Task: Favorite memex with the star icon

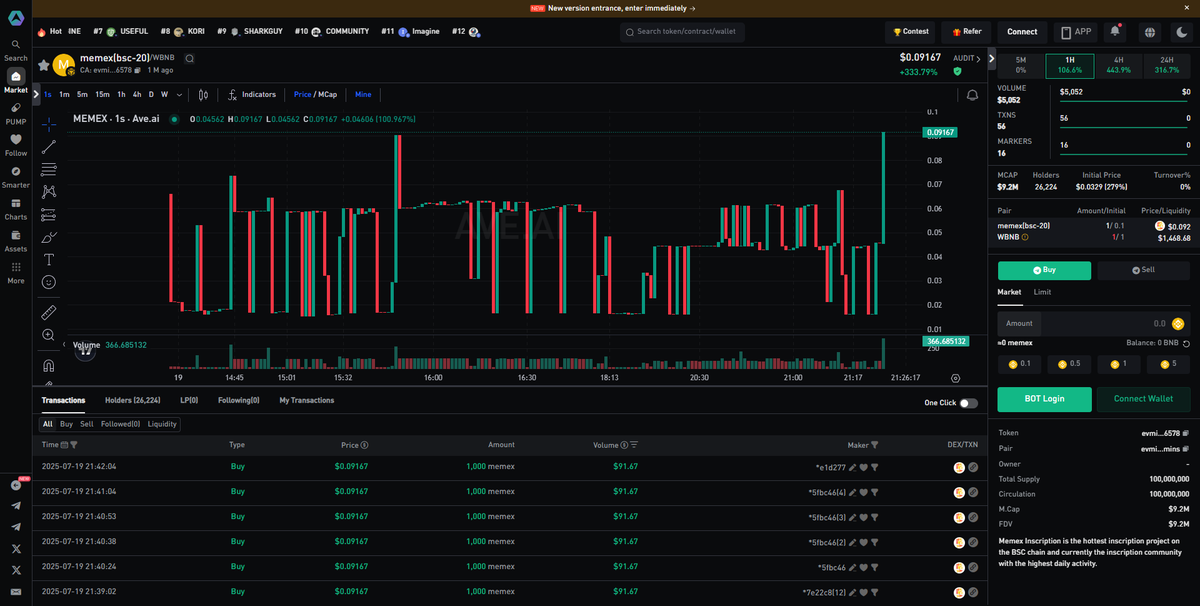Action: click(44, 65)
